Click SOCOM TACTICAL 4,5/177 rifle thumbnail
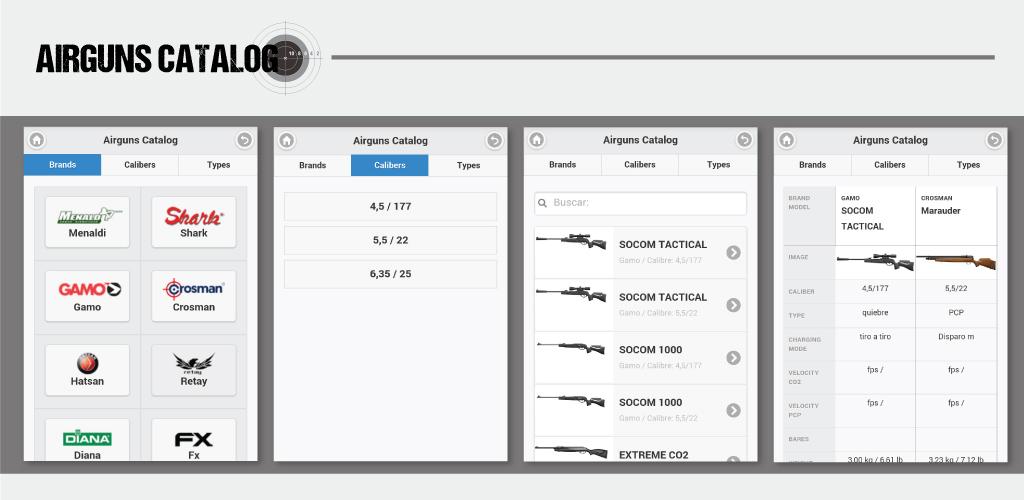 [572, 242]
